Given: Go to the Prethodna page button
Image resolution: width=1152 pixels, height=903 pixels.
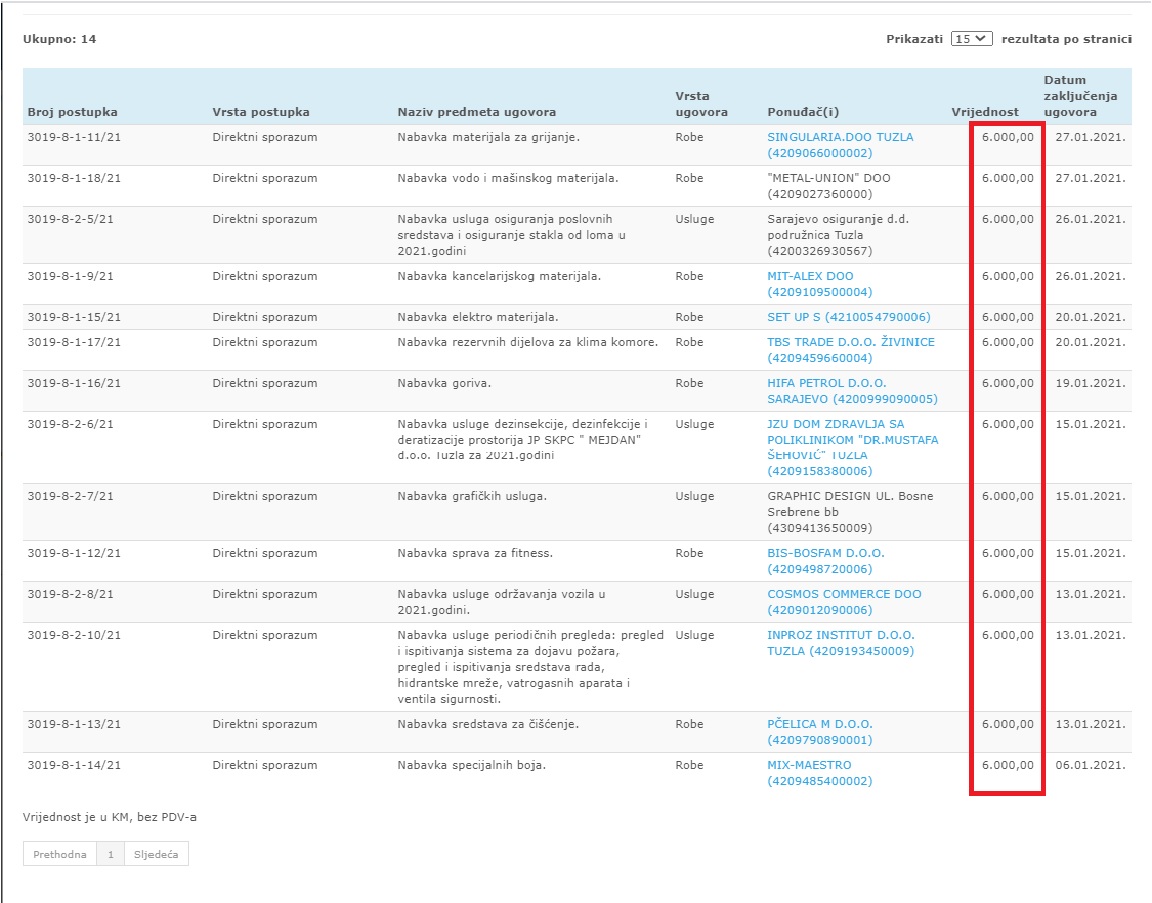Looking at the screenshot, I should (x=60, y=854).
